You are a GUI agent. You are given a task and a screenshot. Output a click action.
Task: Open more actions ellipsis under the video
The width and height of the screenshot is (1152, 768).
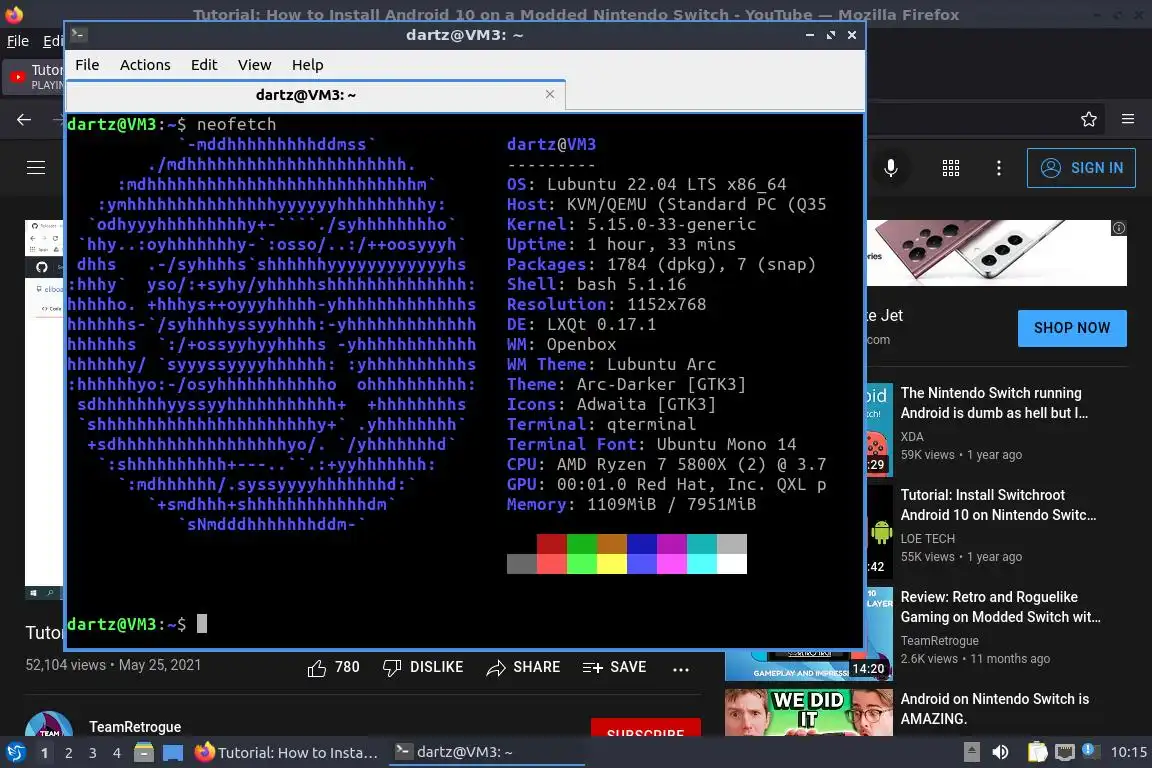click(680, 668)
